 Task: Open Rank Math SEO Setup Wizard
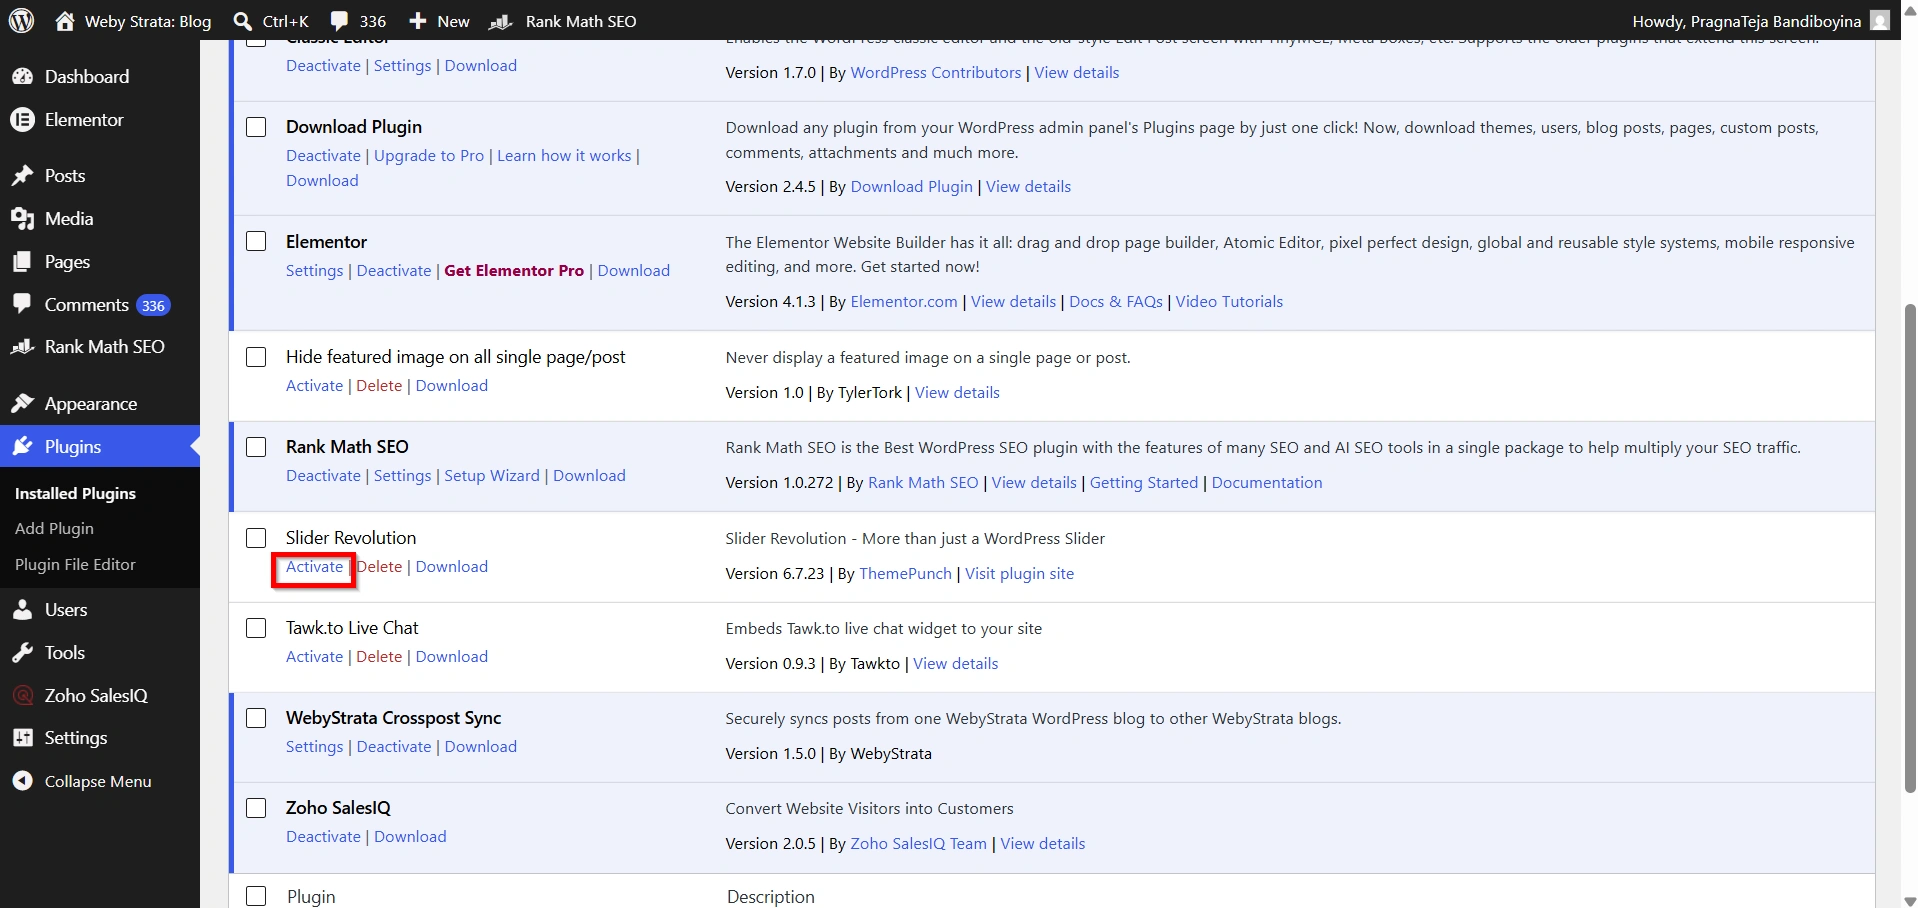coord(492,476)
